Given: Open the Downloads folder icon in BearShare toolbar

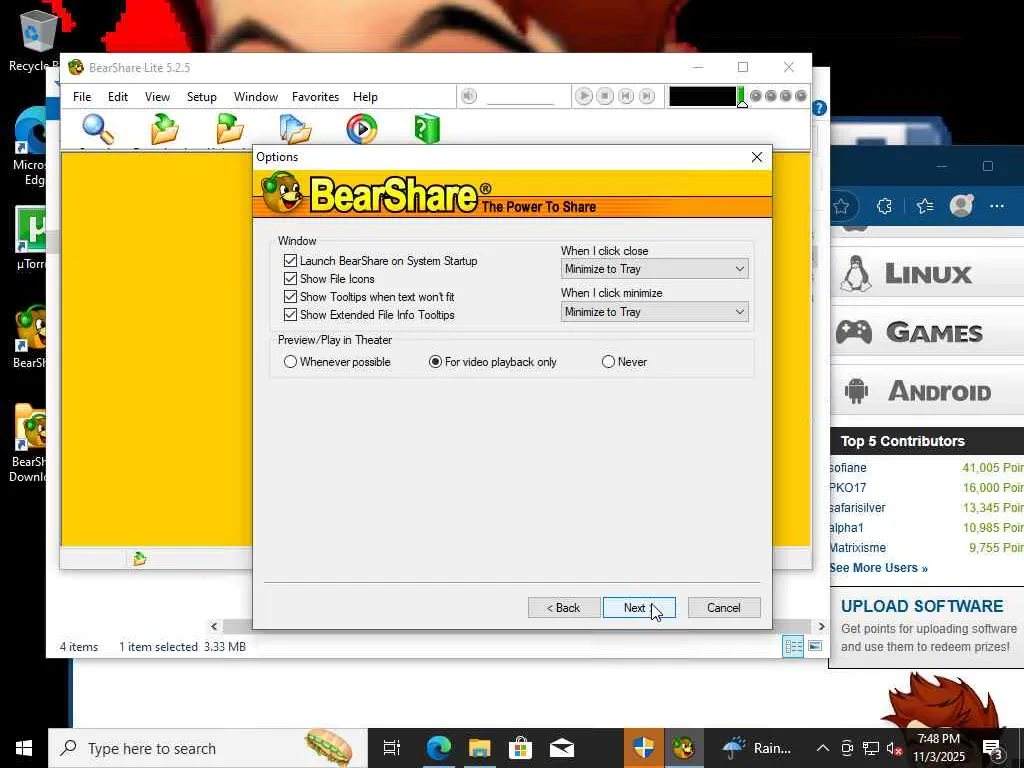Looking at the screenshot, I should point(165,128).
